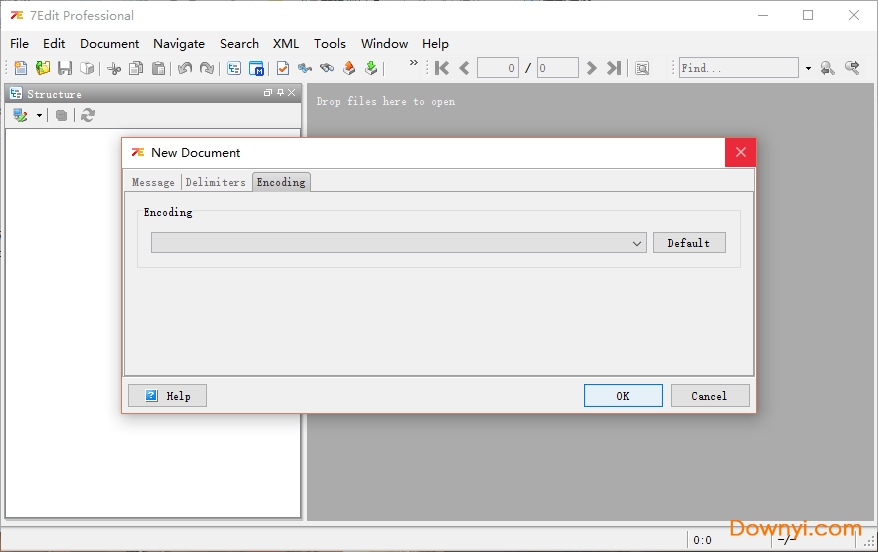Click inside the Find text field
The height and width of the screenshot is (552, 878).
pos(738,68)
